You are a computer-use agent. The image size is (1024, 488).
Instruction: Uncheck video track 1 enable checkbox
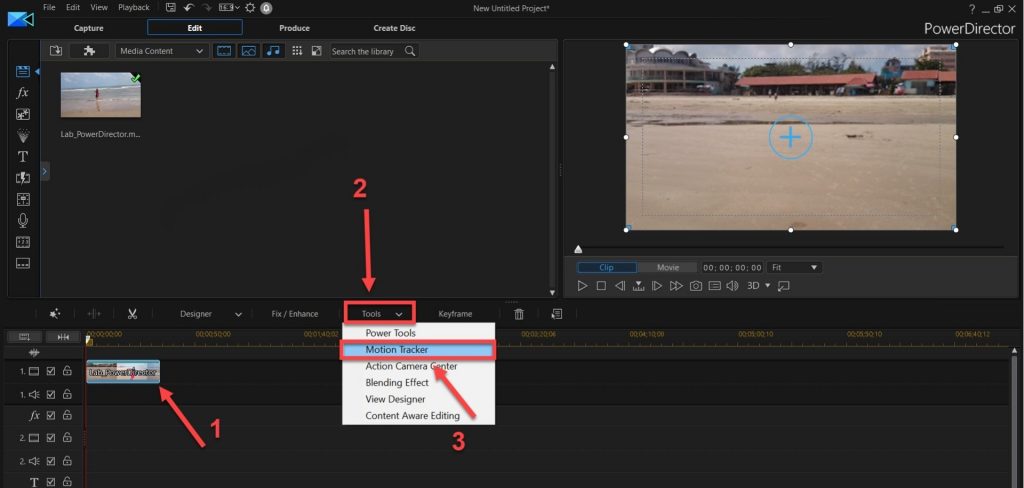(51, 371)
